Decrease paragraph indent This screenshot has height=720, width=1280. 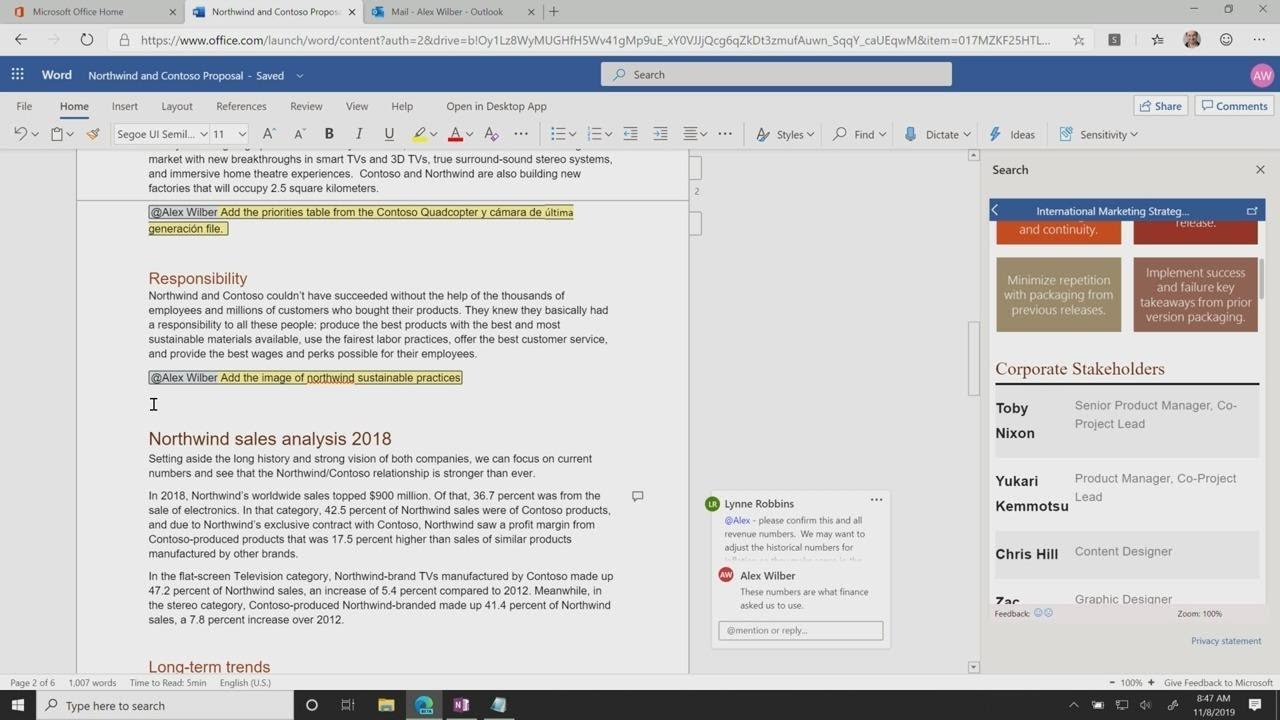(630, 134)
